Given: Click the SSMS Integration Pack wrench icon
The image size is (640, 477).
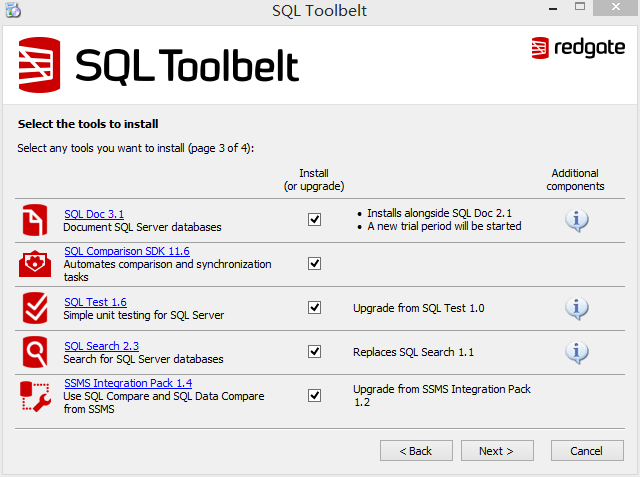Looking at the screenshot, I should 35,396.
